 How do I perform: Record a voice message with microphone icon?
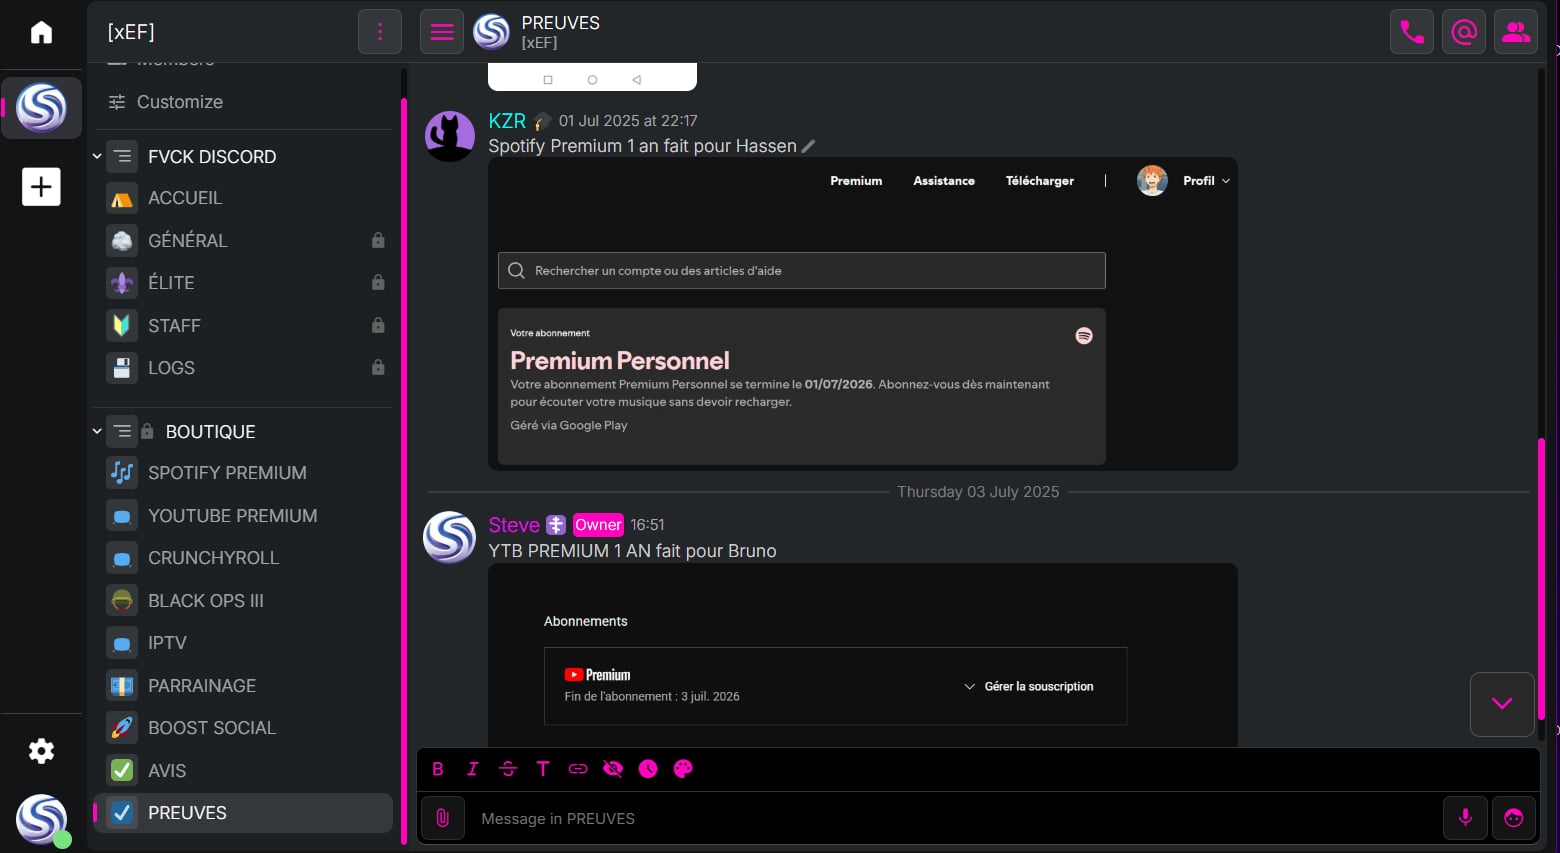click(1465, 818)
